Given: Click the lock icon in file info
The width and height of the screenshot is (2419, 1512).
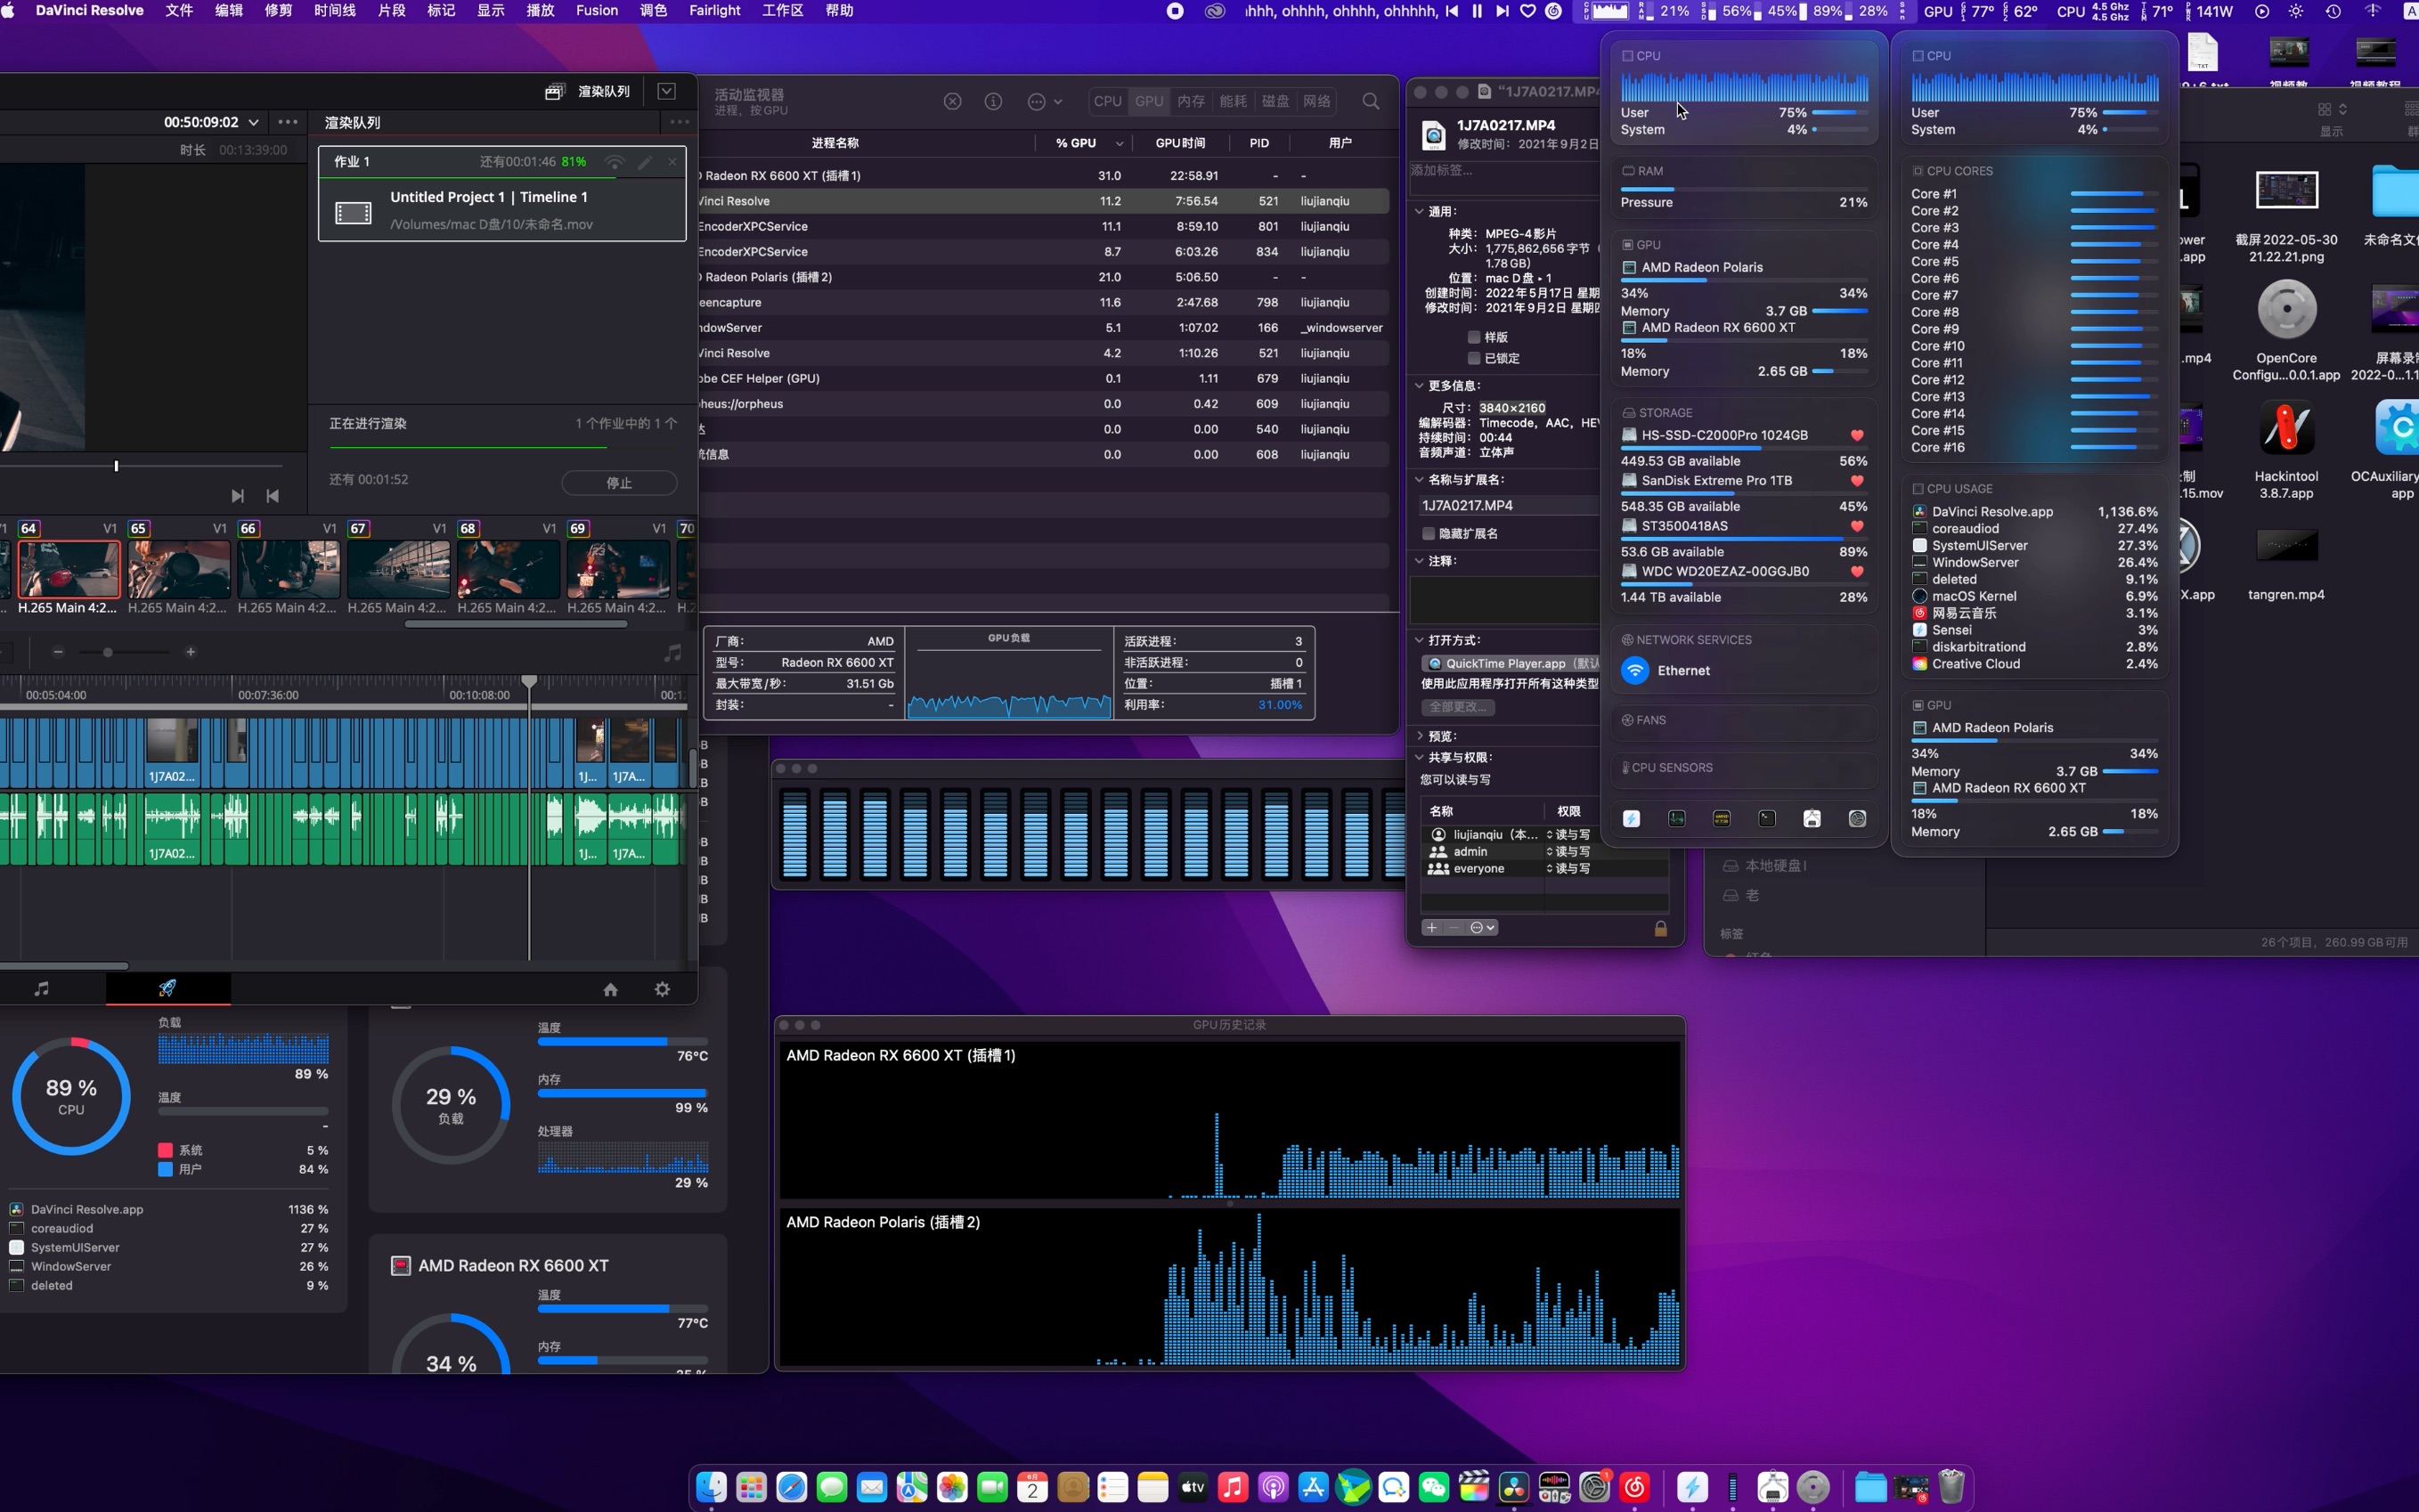Looking at the screenshot, I should (x=1660, y=928).
